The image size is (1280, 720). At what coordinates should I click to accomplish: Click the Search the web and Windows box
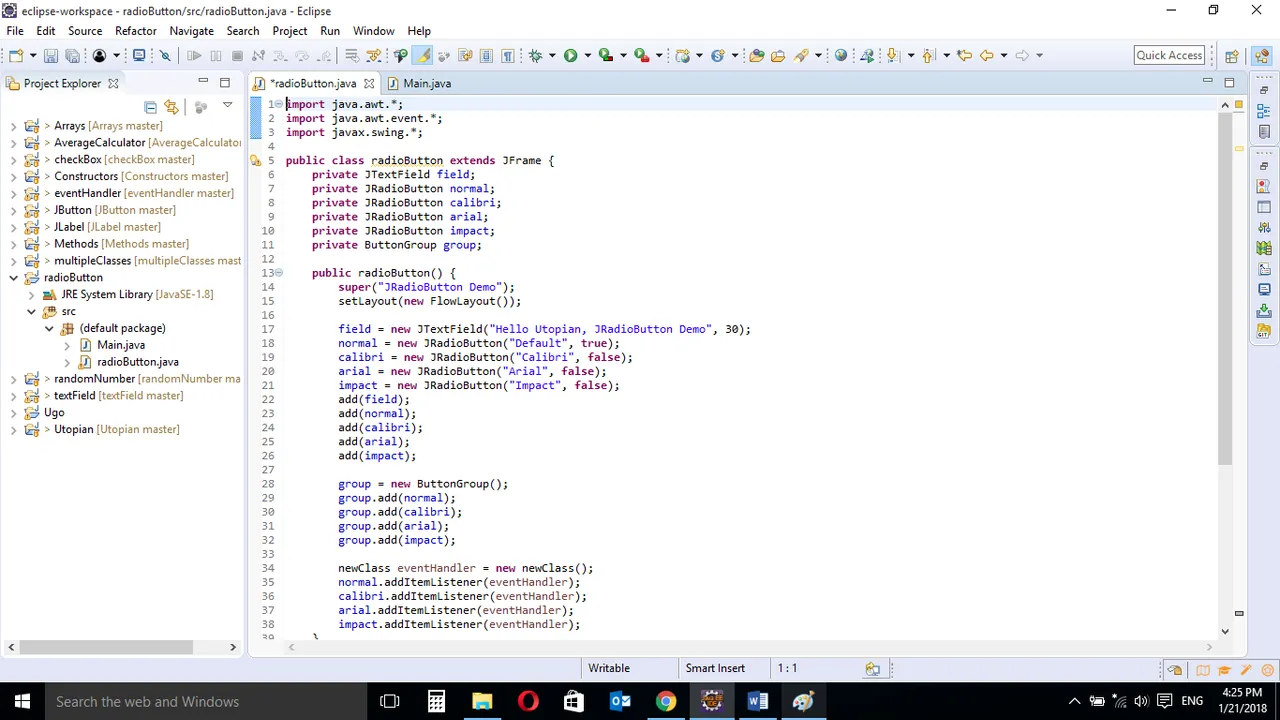205,701
